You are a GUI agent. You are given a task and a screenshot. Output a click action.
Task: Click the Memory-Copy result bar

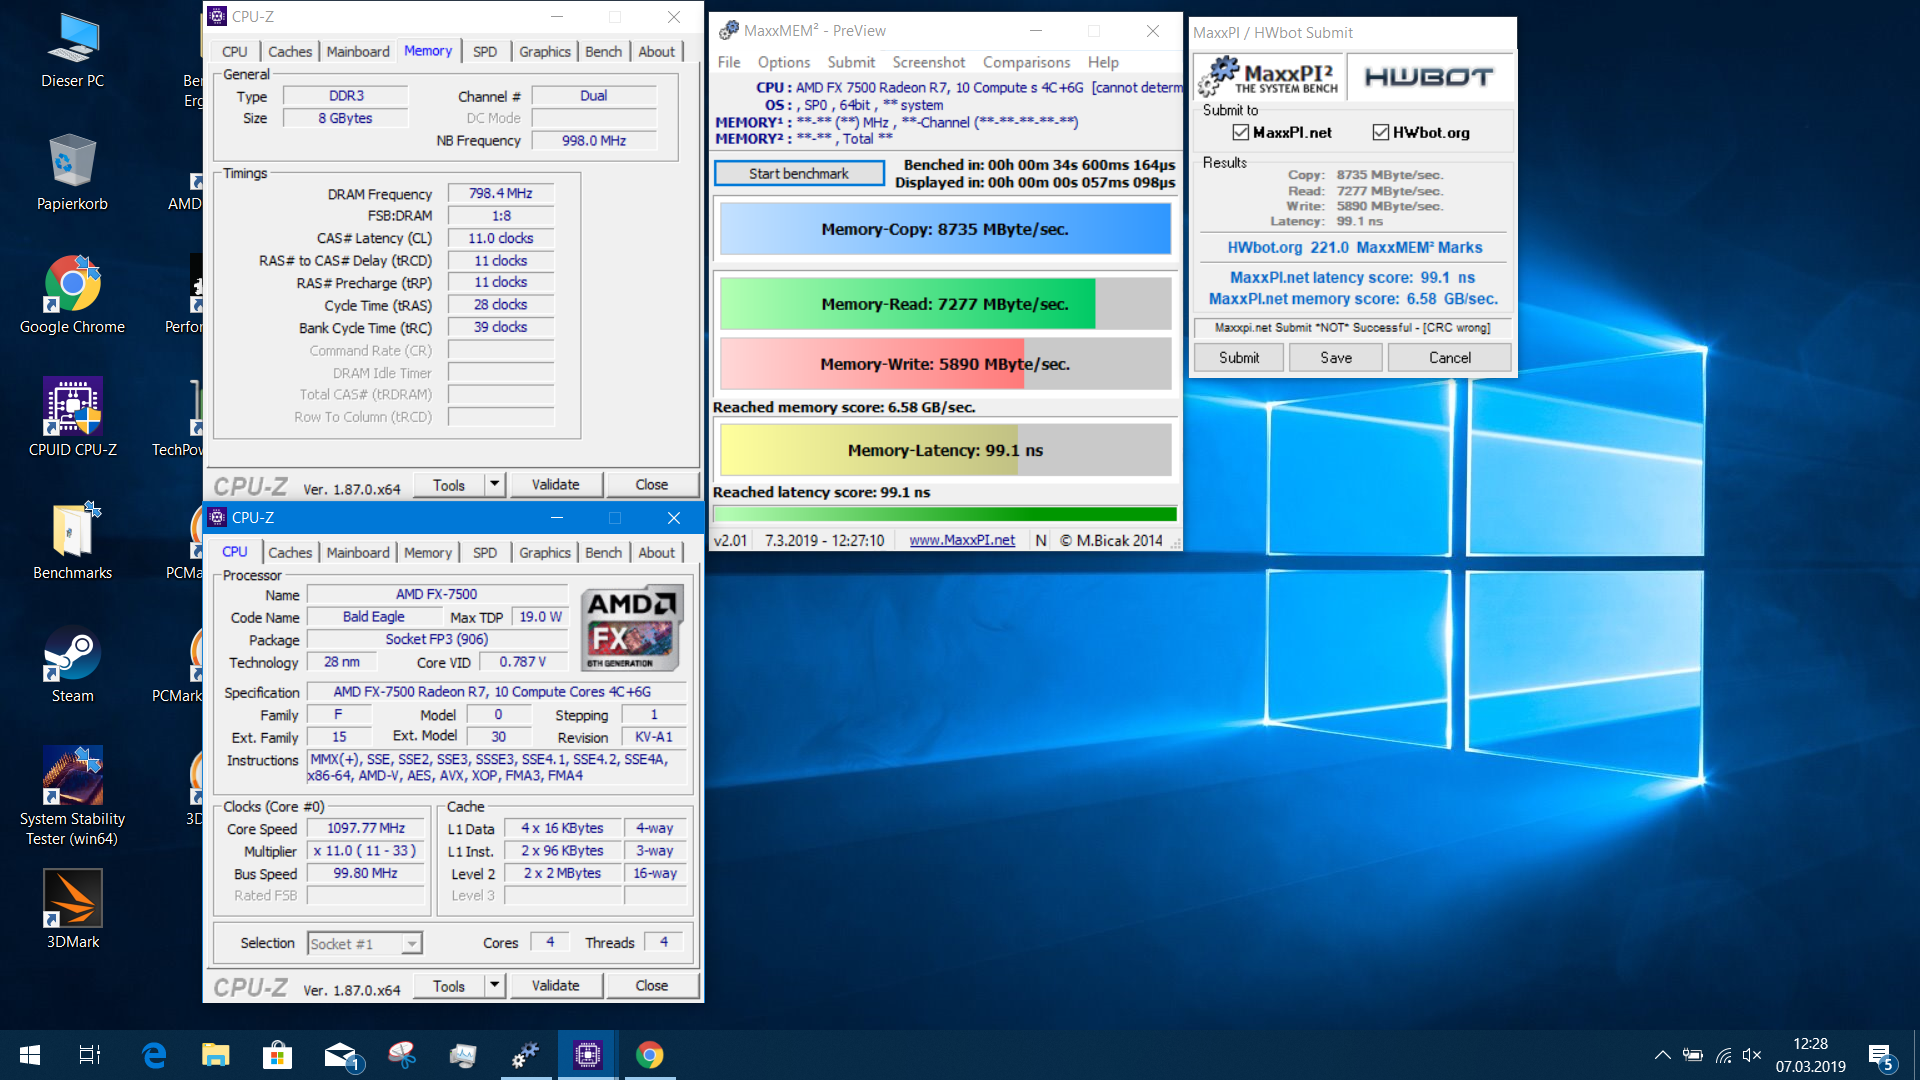[945, 229]
